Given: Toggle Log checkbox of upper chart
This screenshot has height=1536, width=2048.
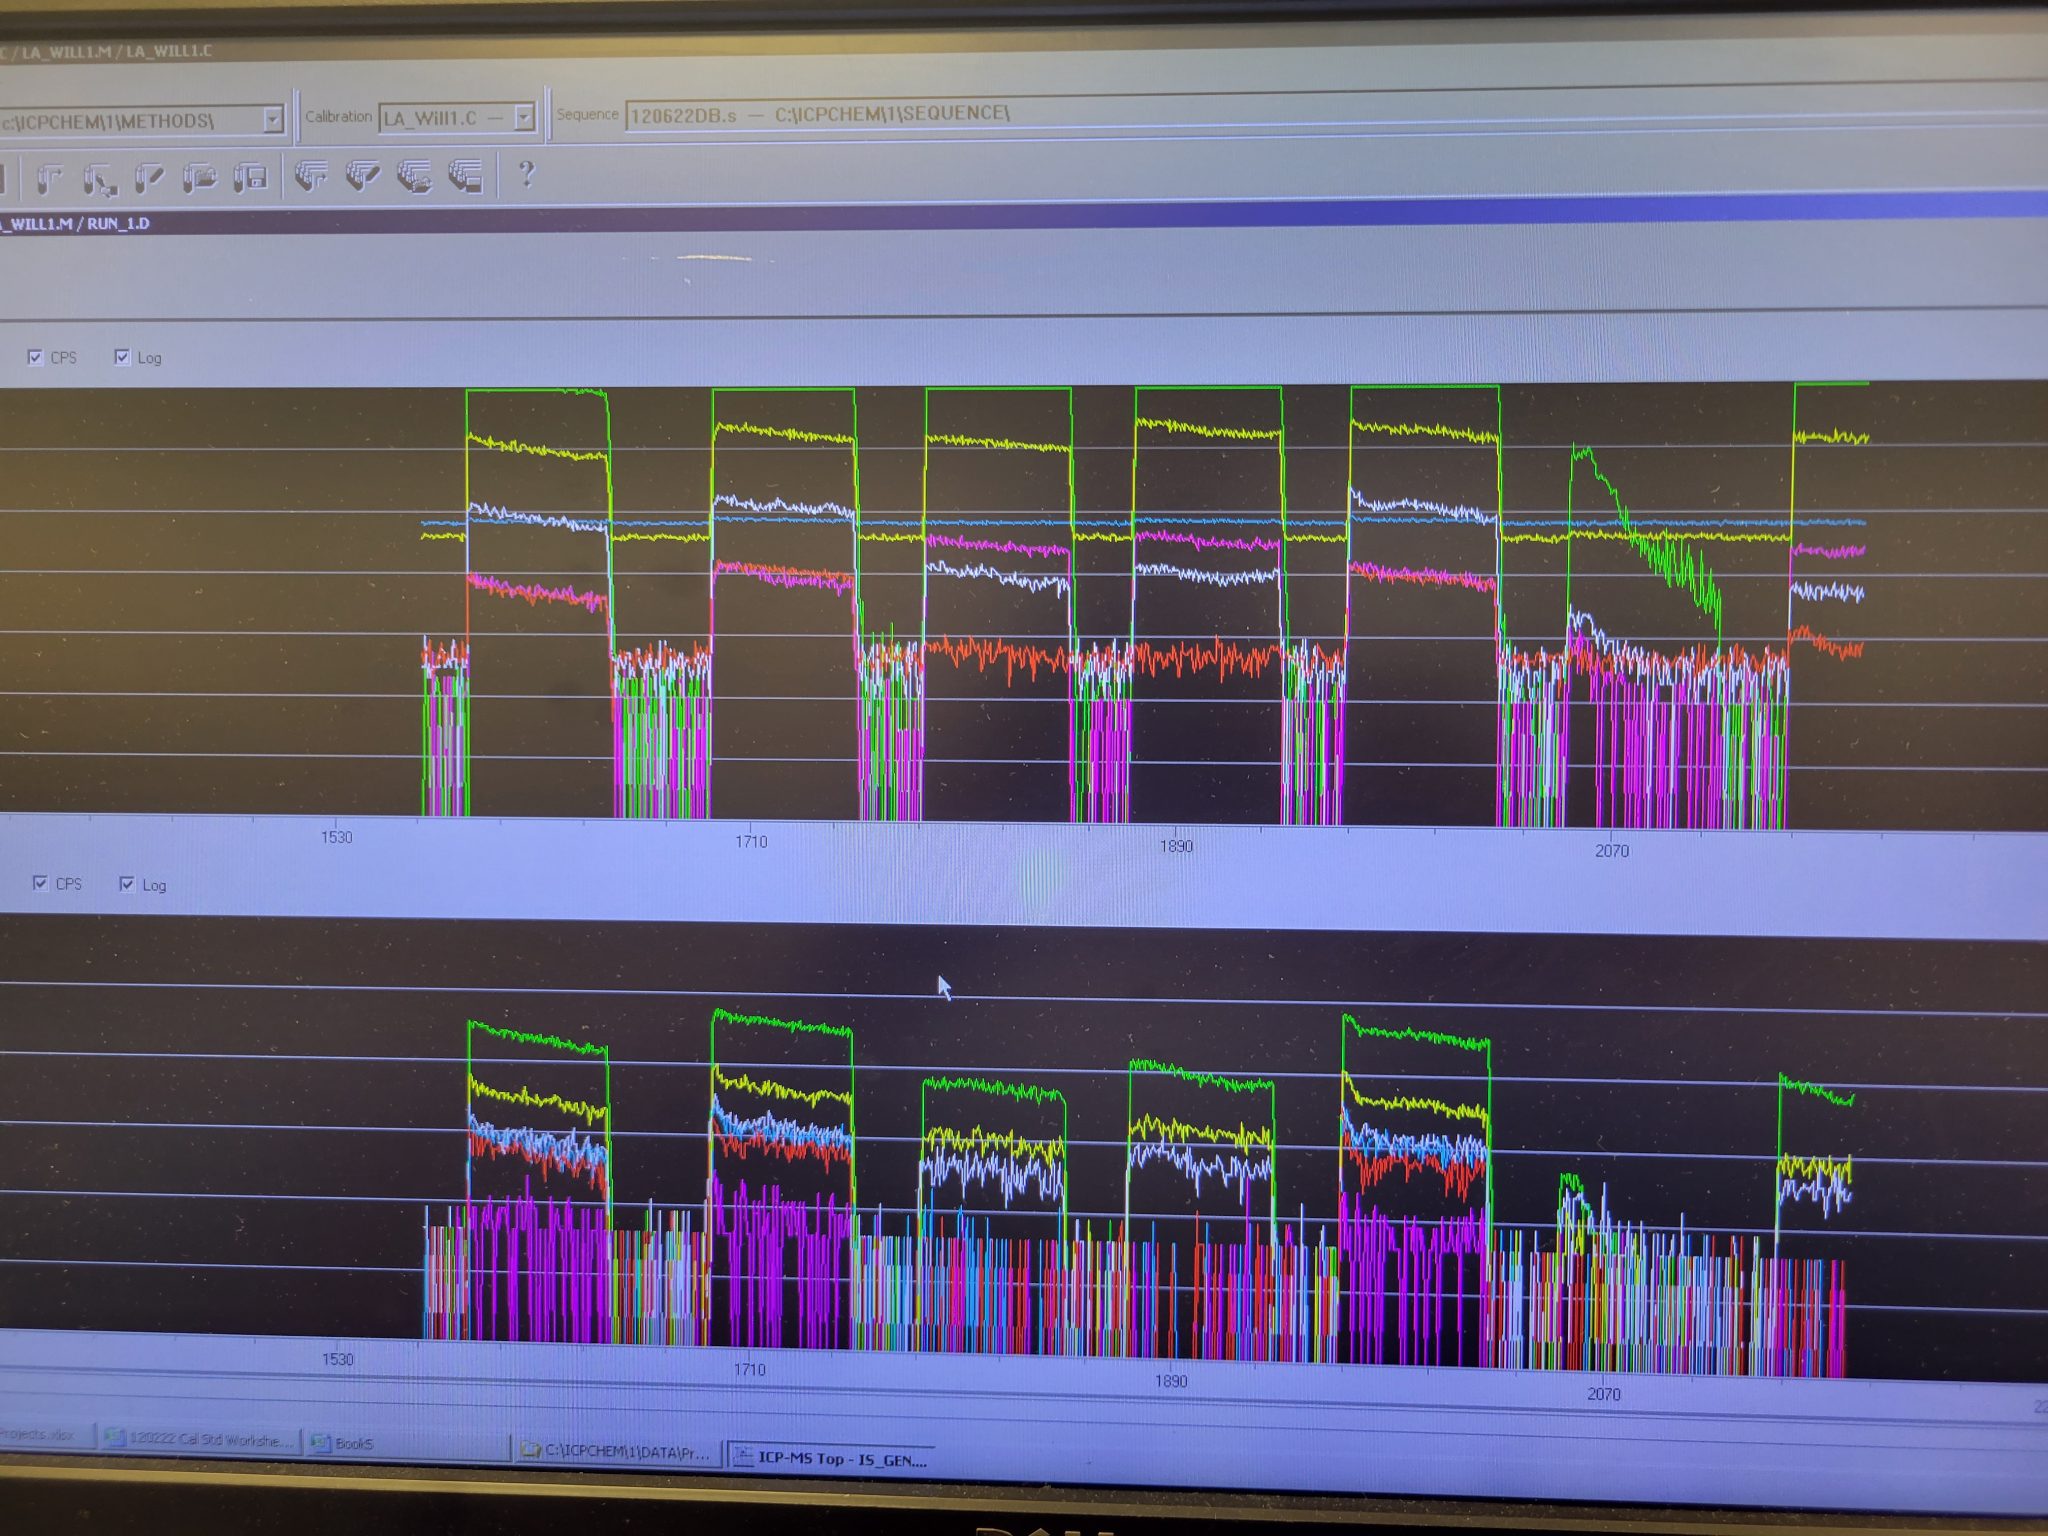Looking at the screenshot, I should tap(122, 357).
